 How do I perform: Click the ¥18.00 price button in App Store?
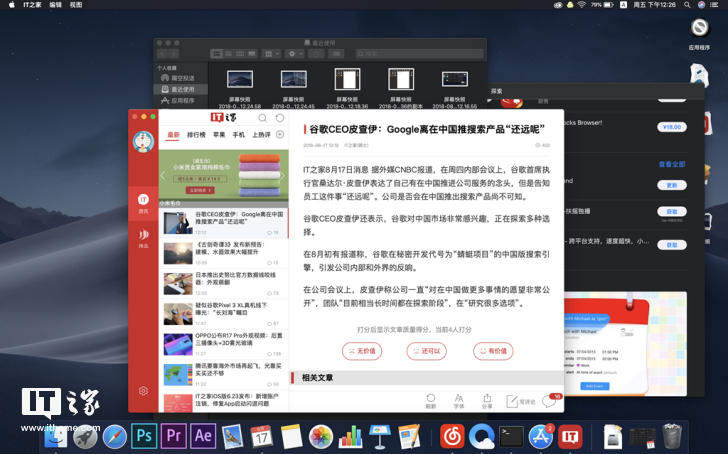671,127
